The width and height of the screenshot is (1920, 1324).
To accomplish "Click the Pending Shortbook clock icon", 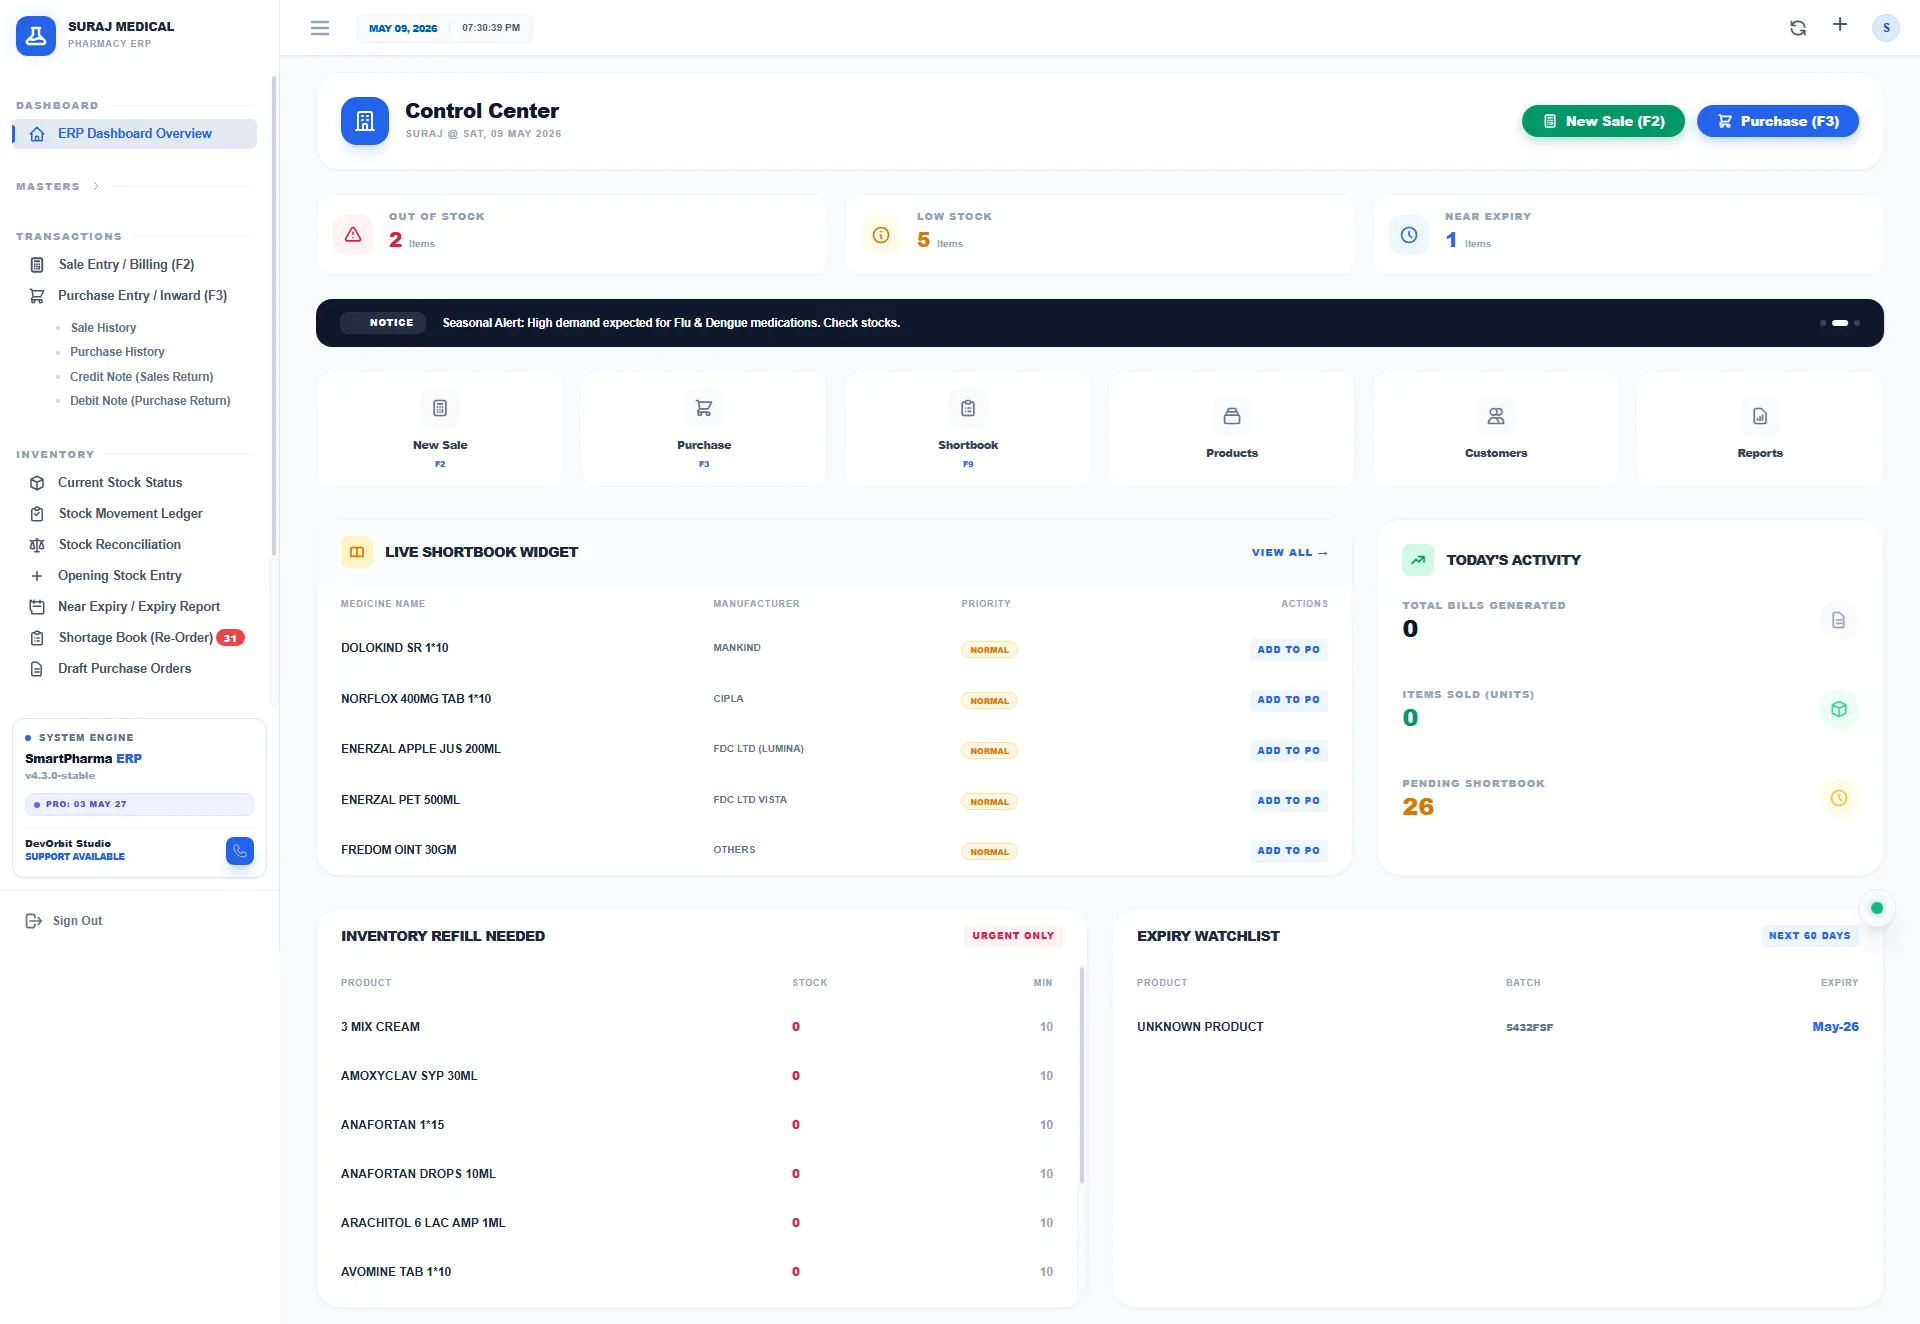I will pos(1839,798).
